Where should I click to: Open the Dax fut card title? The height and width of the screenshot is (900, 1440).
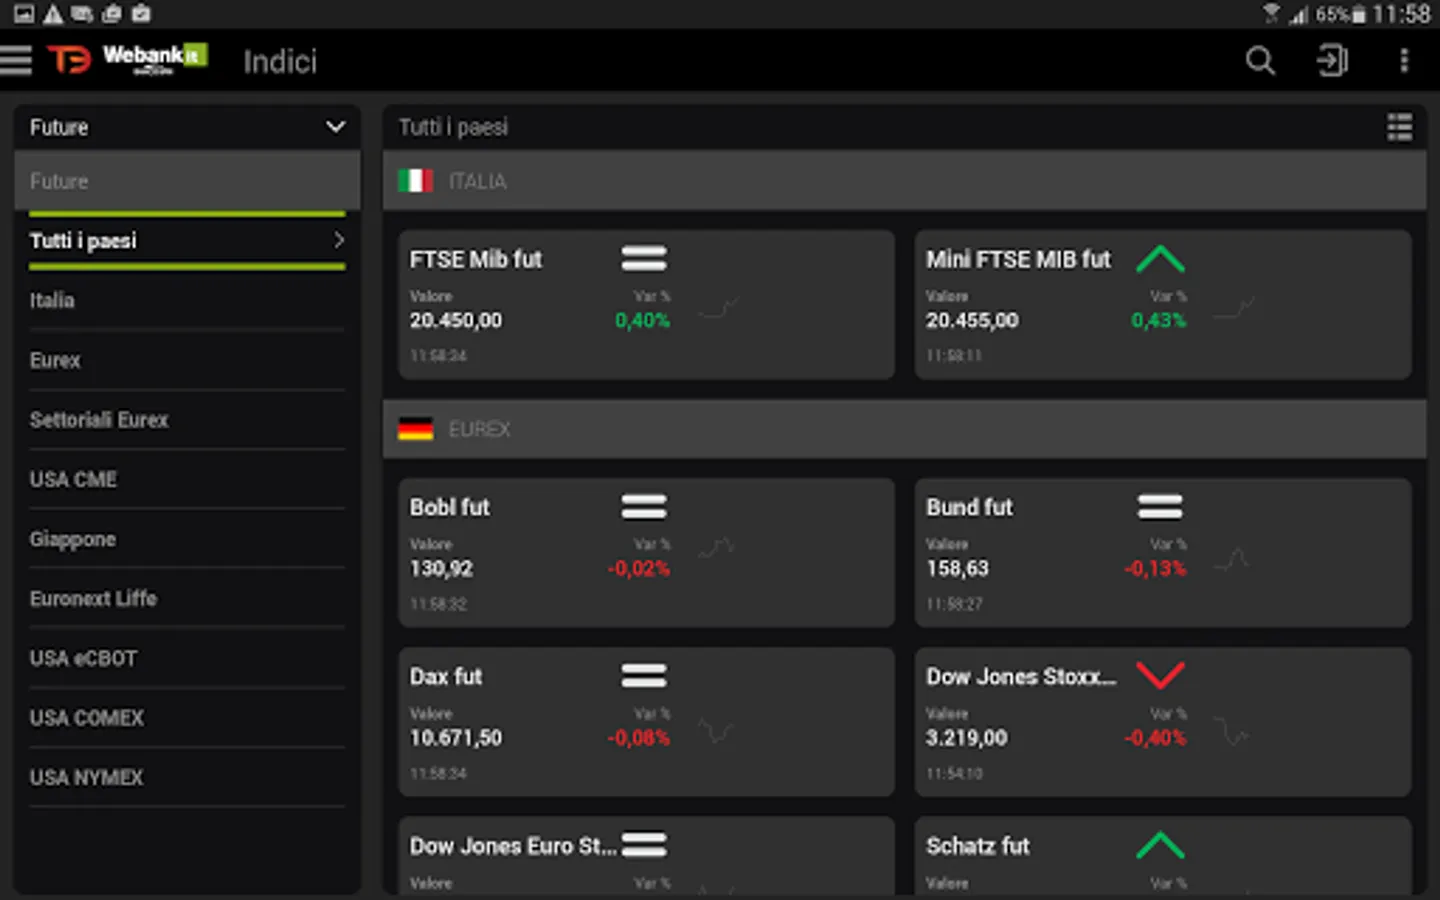point(446,676)
